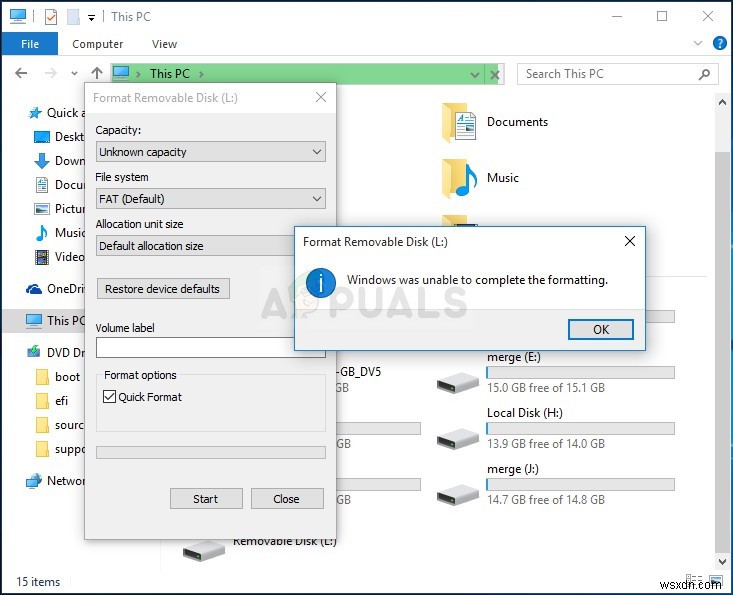Close the Windows was unable message box

[630, 241]
